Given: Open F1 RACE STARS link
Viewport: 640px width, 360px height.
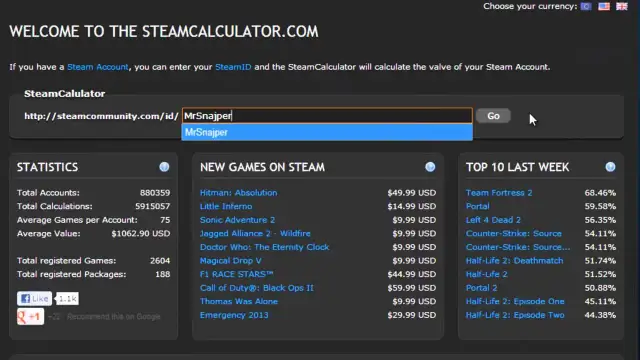Looking at the screenshot, I should click(236, 274).
